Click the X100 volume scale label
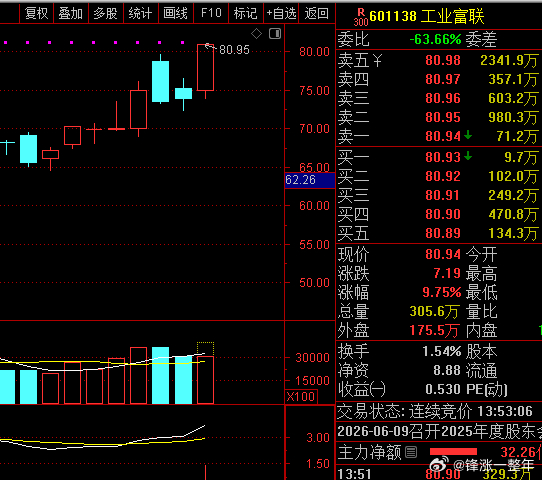 coord(301,397)
